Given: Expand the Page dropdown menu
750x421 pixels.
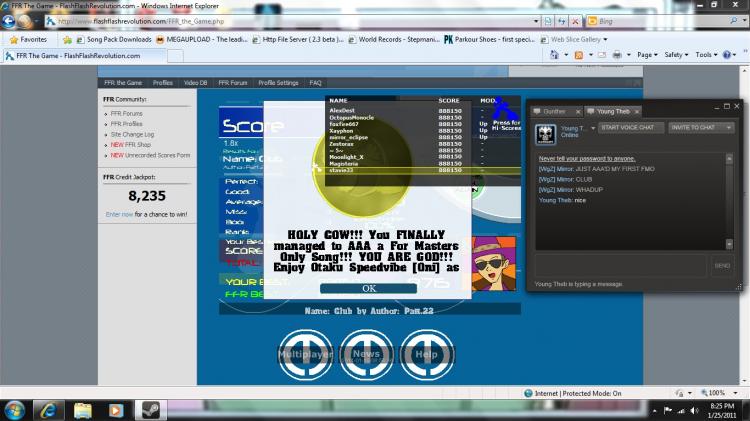Looking at the screenshot, I should pos(647,55).
